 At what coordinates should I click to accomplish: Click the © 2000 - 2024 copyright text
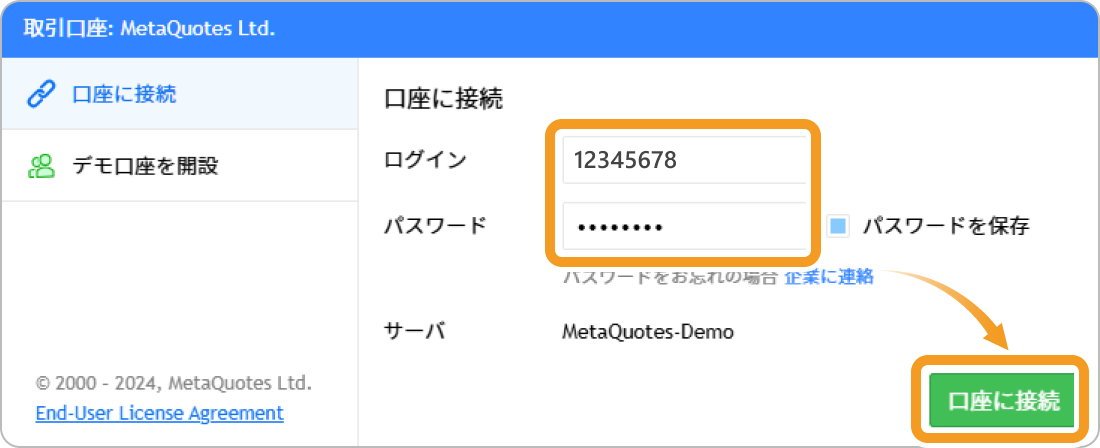tap(174, 383)
